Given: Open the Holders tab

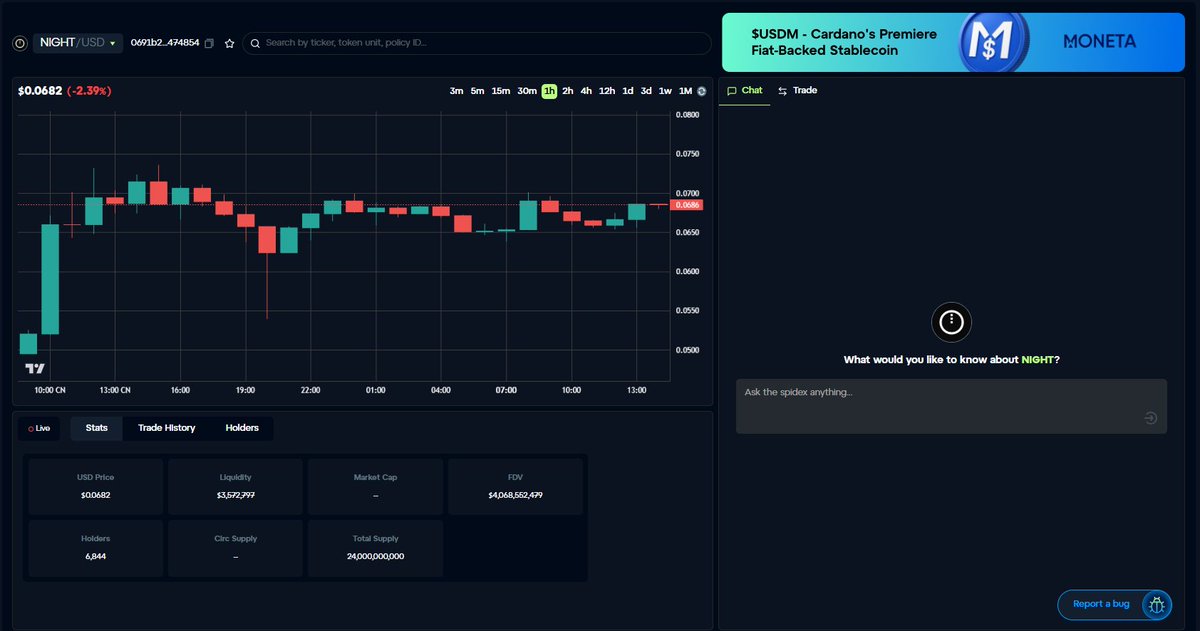Looking at the screenshot, I should (242, 428).
